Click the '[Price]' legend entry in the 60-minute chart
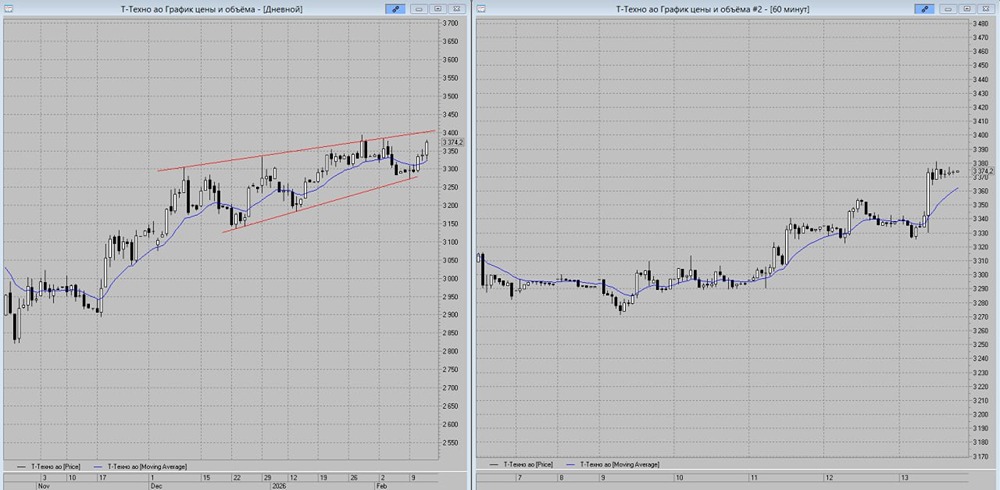Viewport: 1000px width, 490px height. pos(527,464)
